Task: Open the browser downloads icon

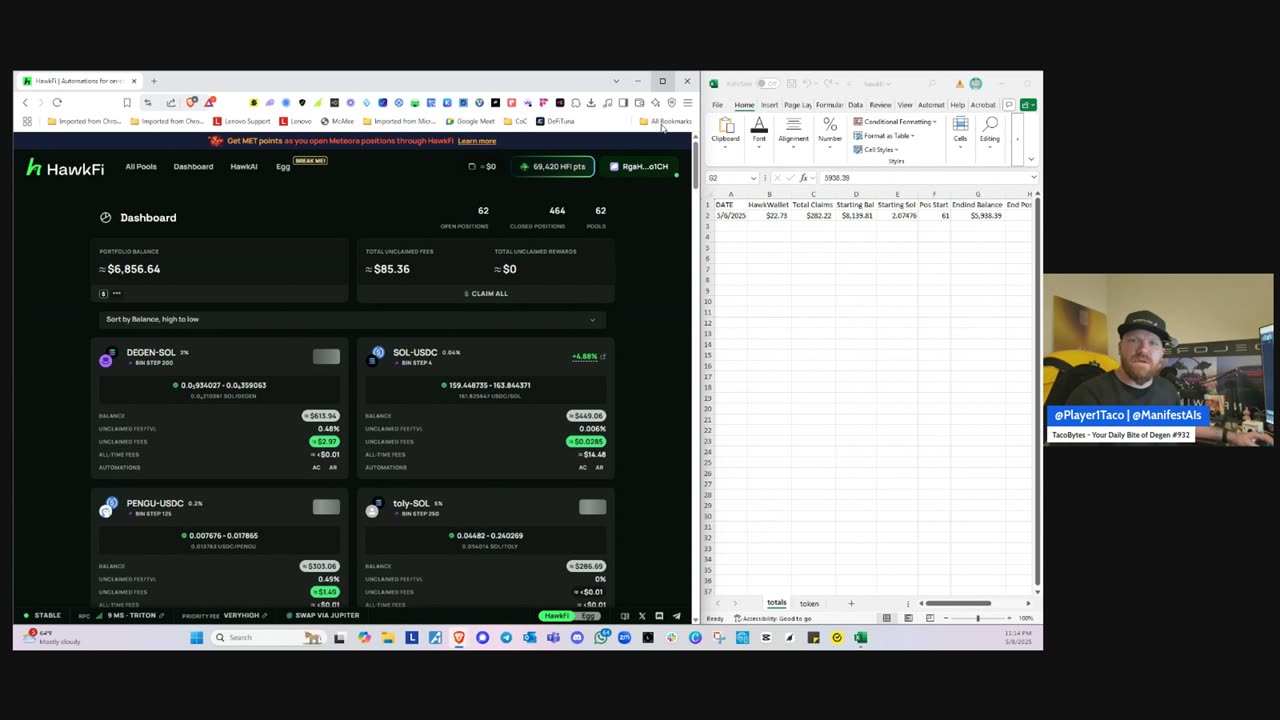Action: 591,102
